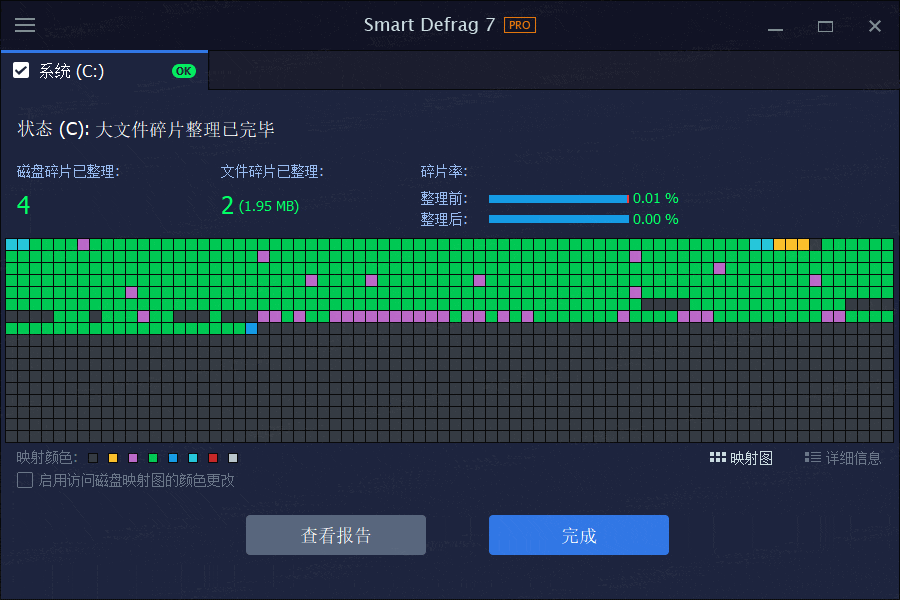Maximize the Smart Defrag window
The image size is (900, 600).
click(825, 26)
